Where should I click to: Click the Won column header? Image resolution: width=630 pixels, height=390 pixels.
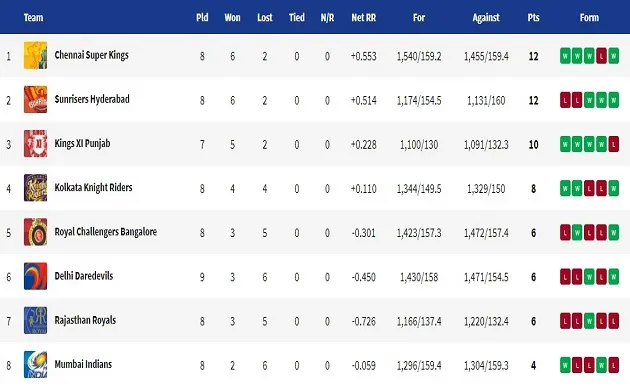(232, 18)
